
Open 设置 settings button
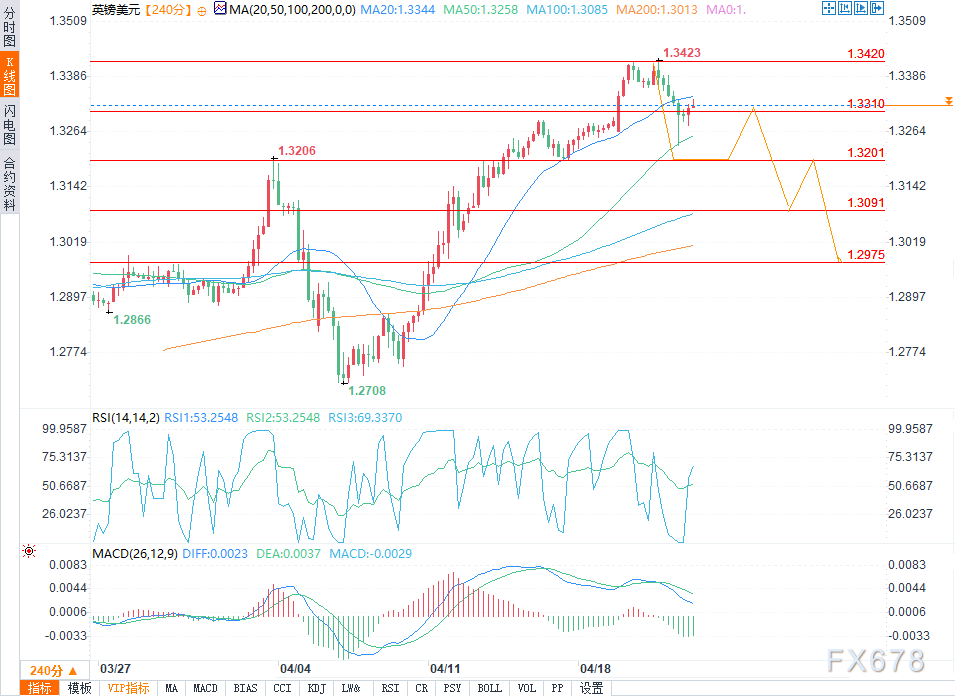591,688
